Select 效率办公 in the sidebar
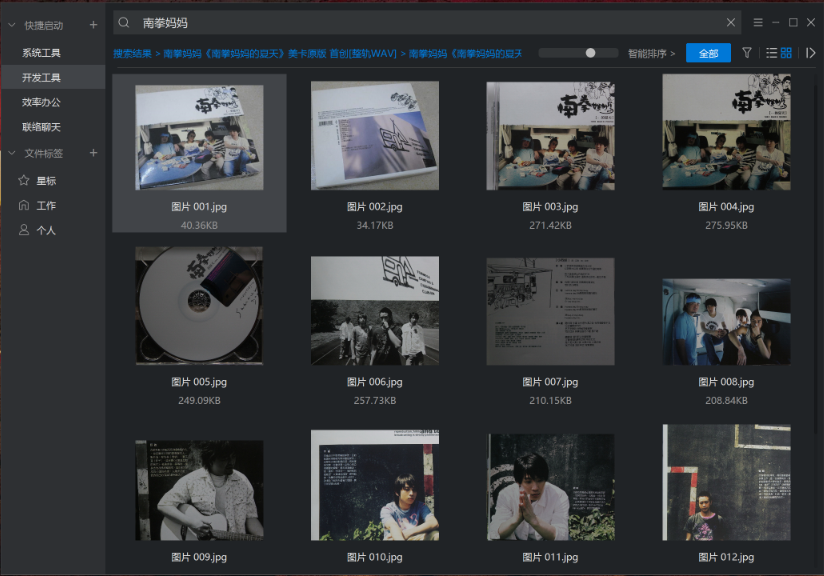 (41, 102)
